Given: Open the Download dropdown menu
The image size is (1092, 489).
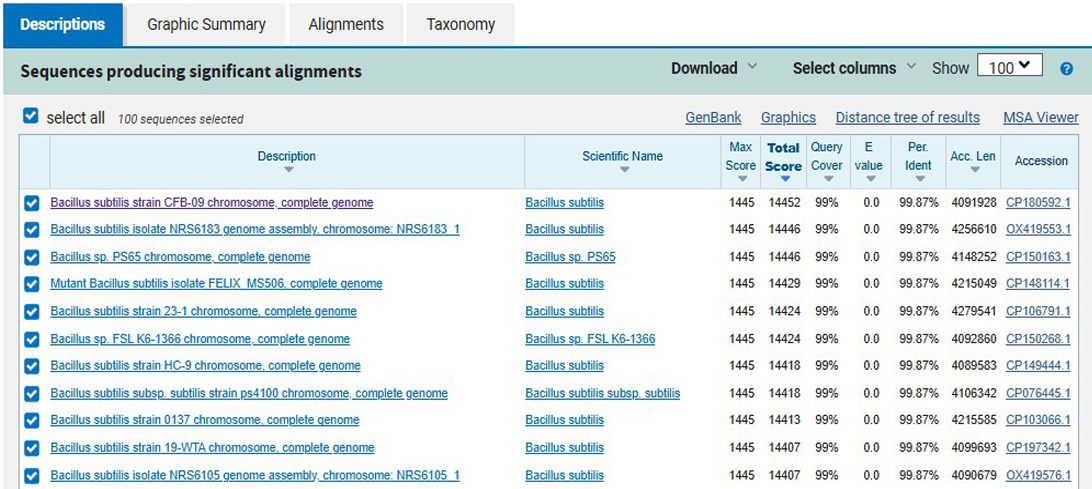Looking at the screenshot, I should (x=714, y=68).
